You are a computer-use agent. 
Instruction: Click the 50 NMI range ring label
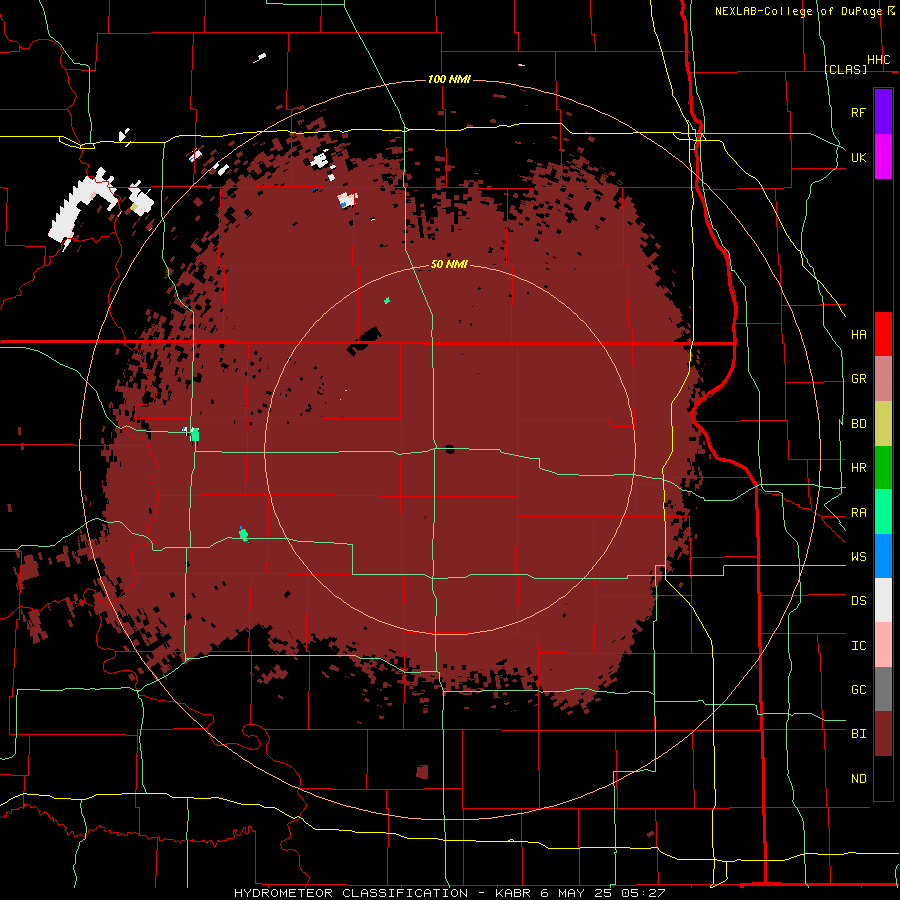pyautogui.click(x=449, y=264)
